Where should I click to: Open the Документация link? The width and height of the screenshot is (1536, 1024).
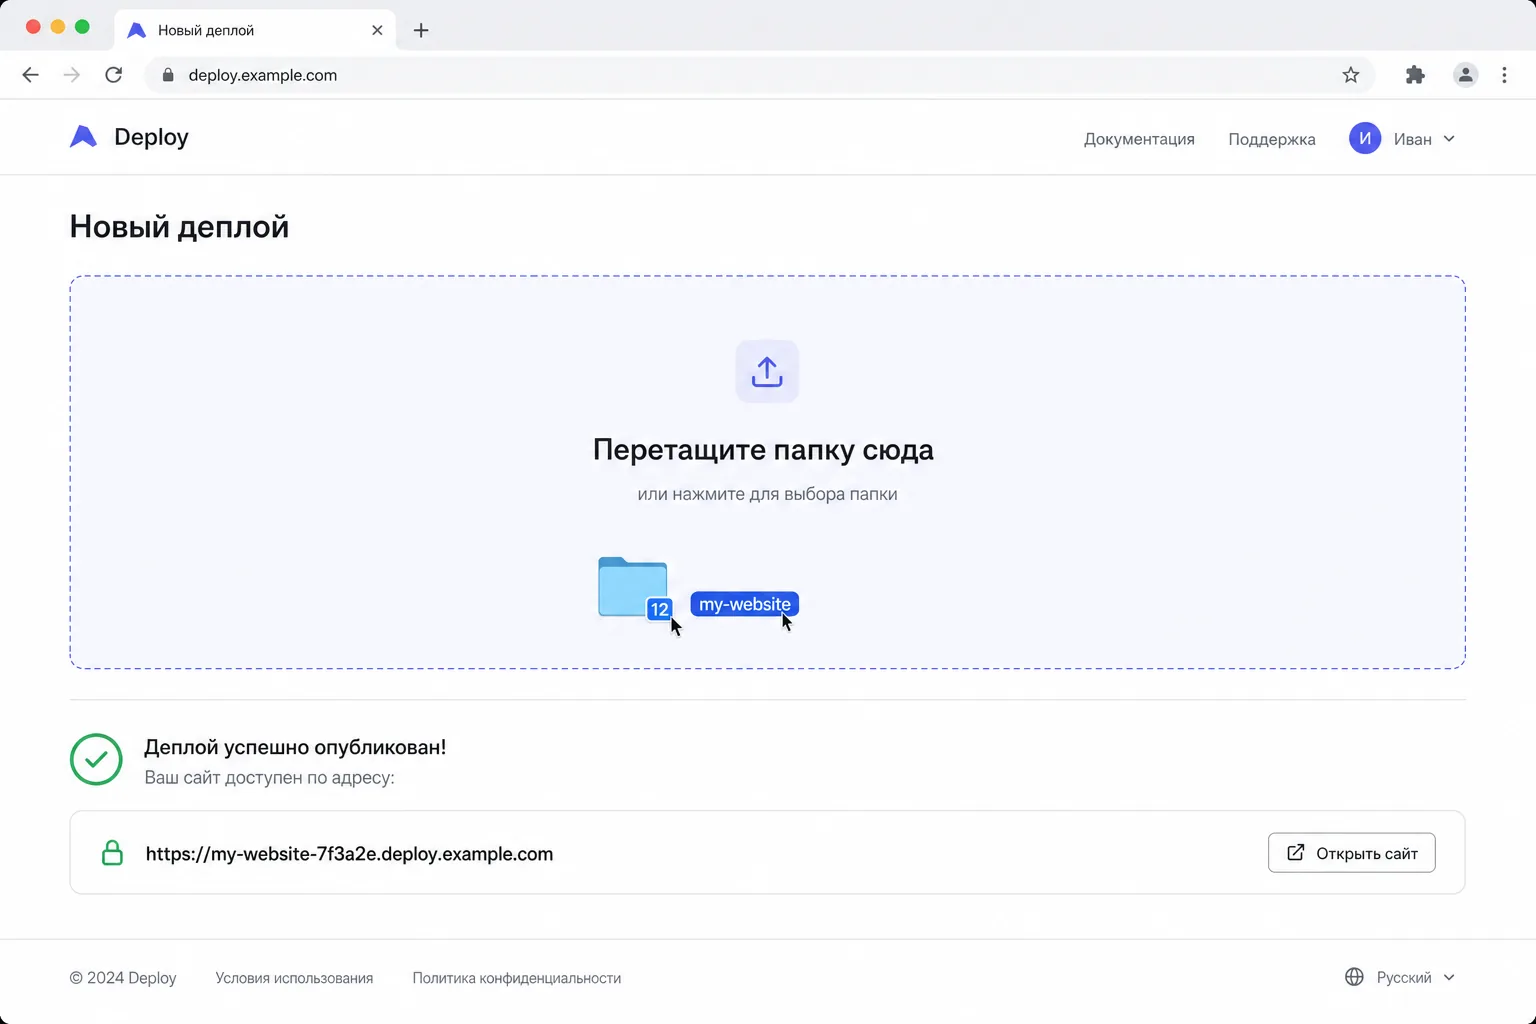[x=1139, y=139]
